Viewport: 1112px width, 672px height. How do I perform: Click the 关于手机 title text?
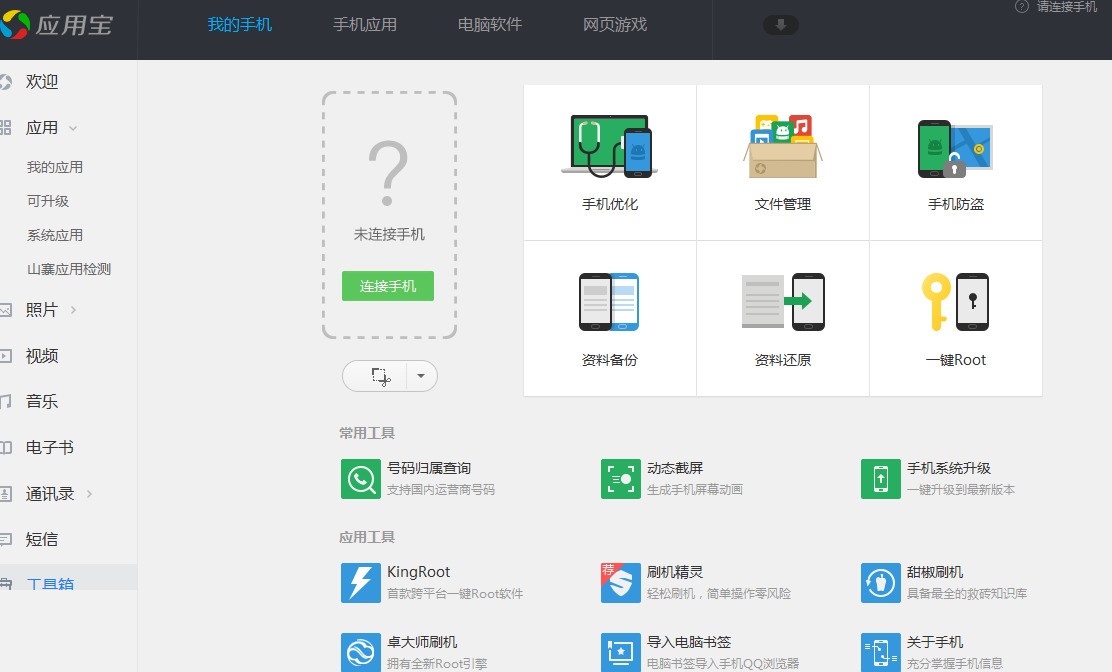point(935,642)
